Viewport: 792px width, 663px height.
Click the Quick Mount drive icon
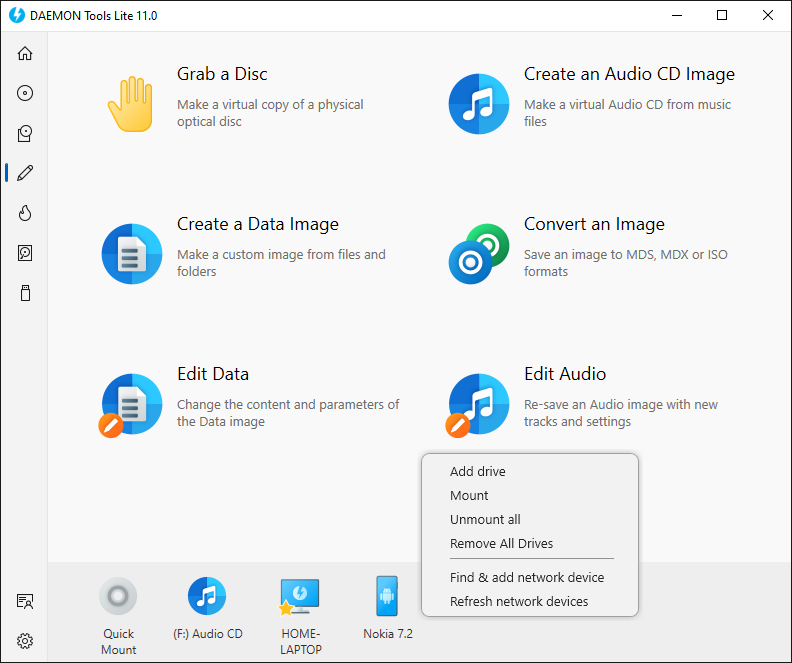tap(118, 596)
